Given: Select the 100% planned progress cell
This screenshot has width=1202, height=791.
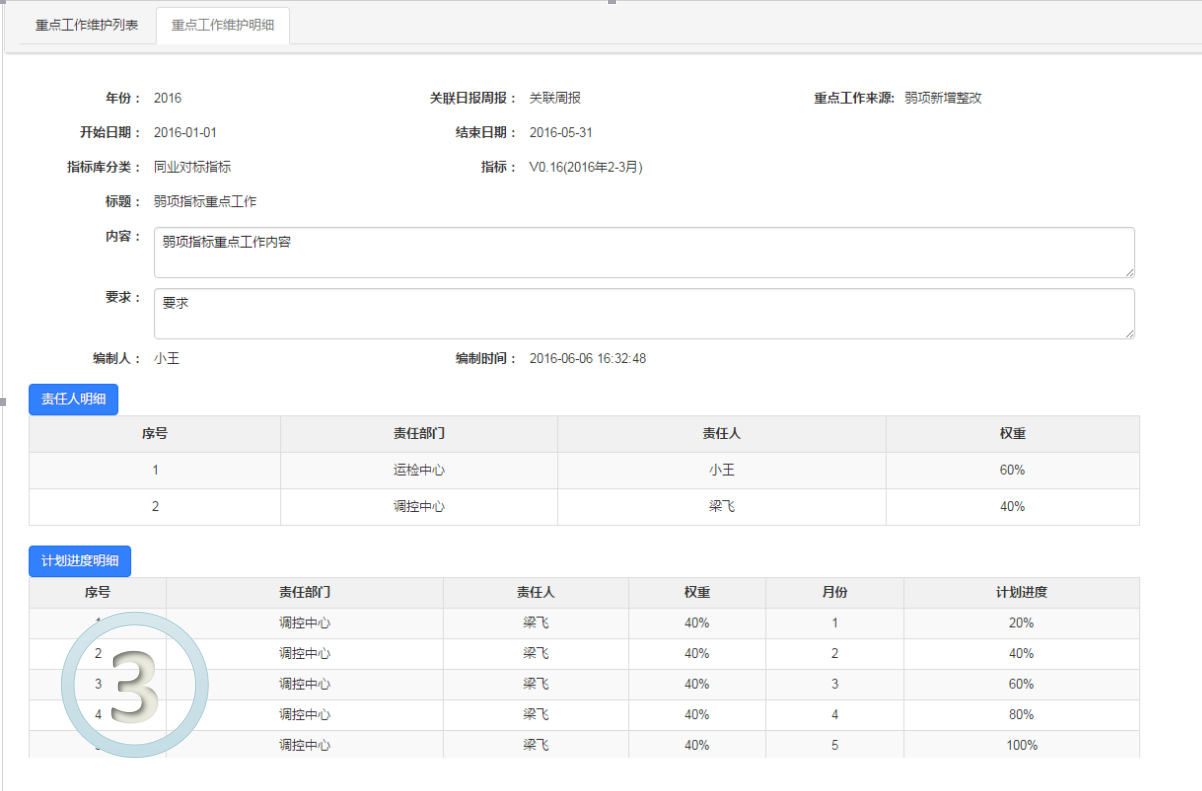Looking at the screenshot, I should 1021,745.
